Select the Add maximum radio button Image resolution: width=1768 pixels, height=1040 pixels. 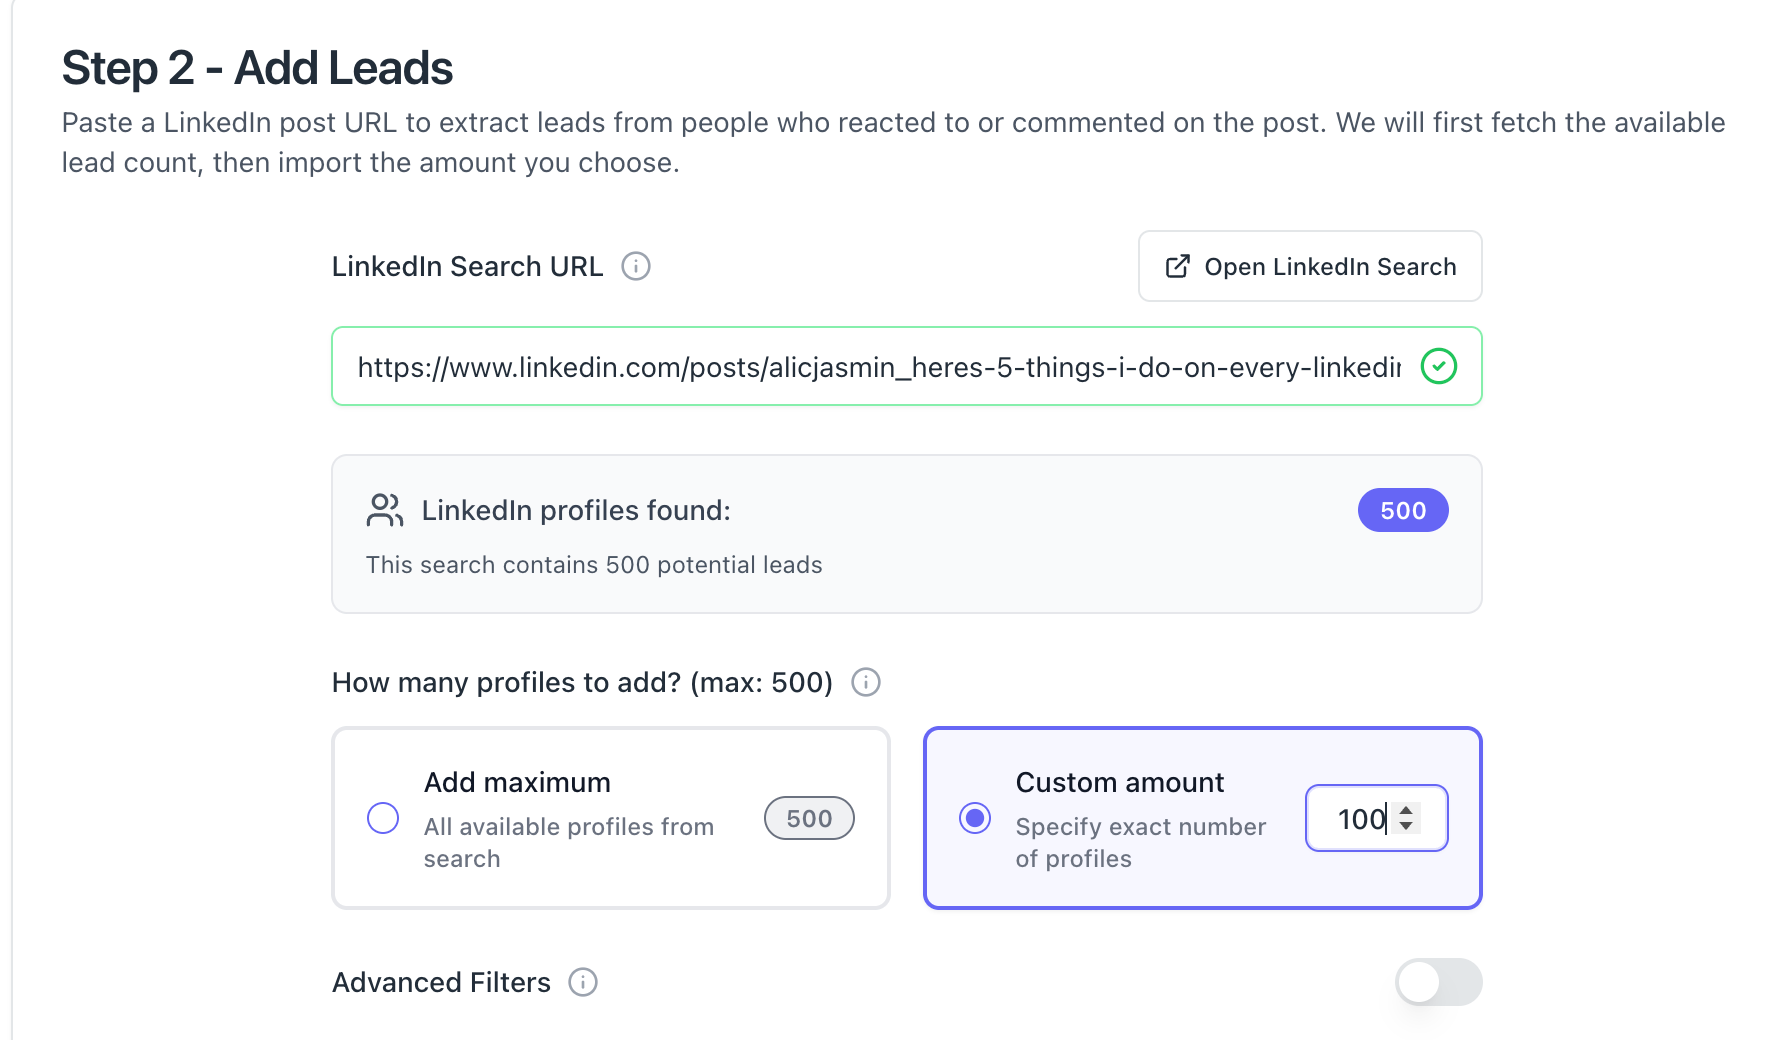click(x=383, y=818)
